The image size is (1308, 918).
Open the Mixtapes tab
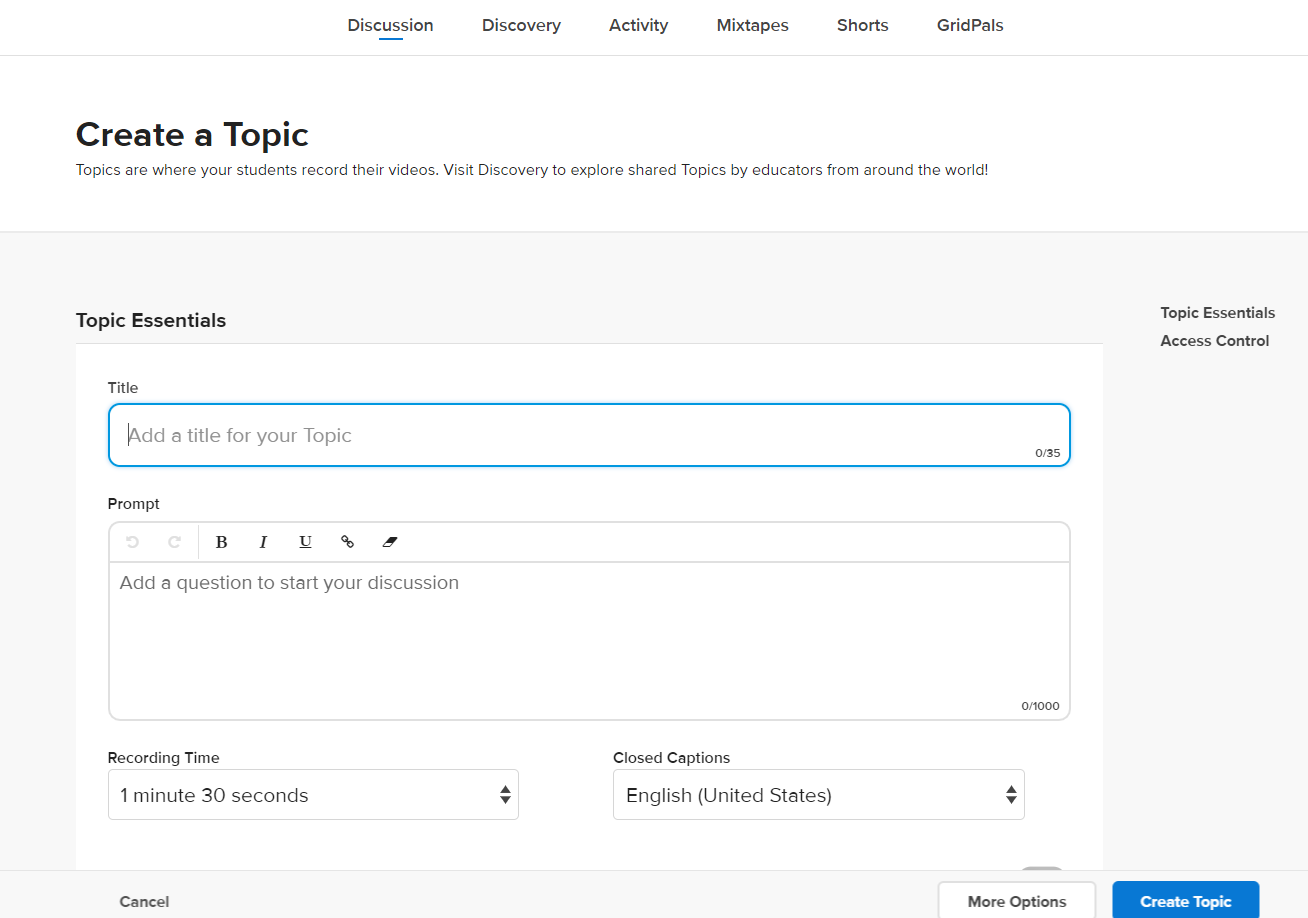[753, 26]
